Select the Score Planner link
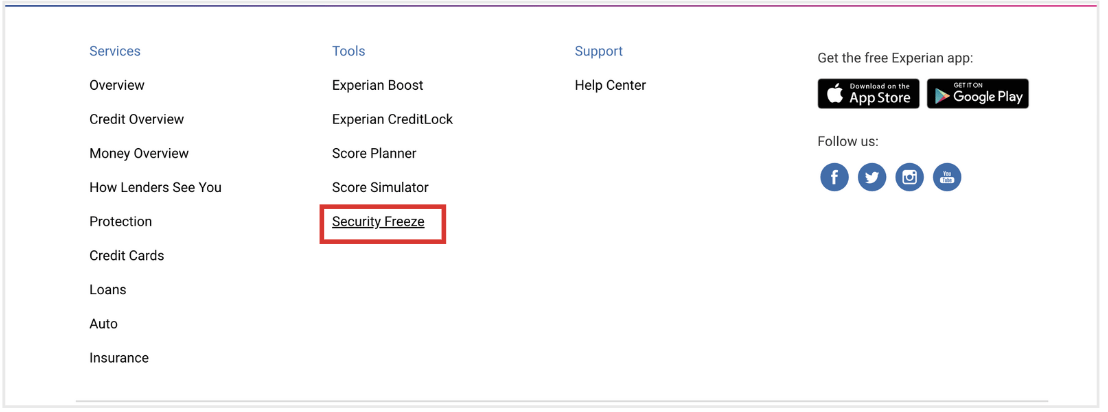 tap(374, 153)
